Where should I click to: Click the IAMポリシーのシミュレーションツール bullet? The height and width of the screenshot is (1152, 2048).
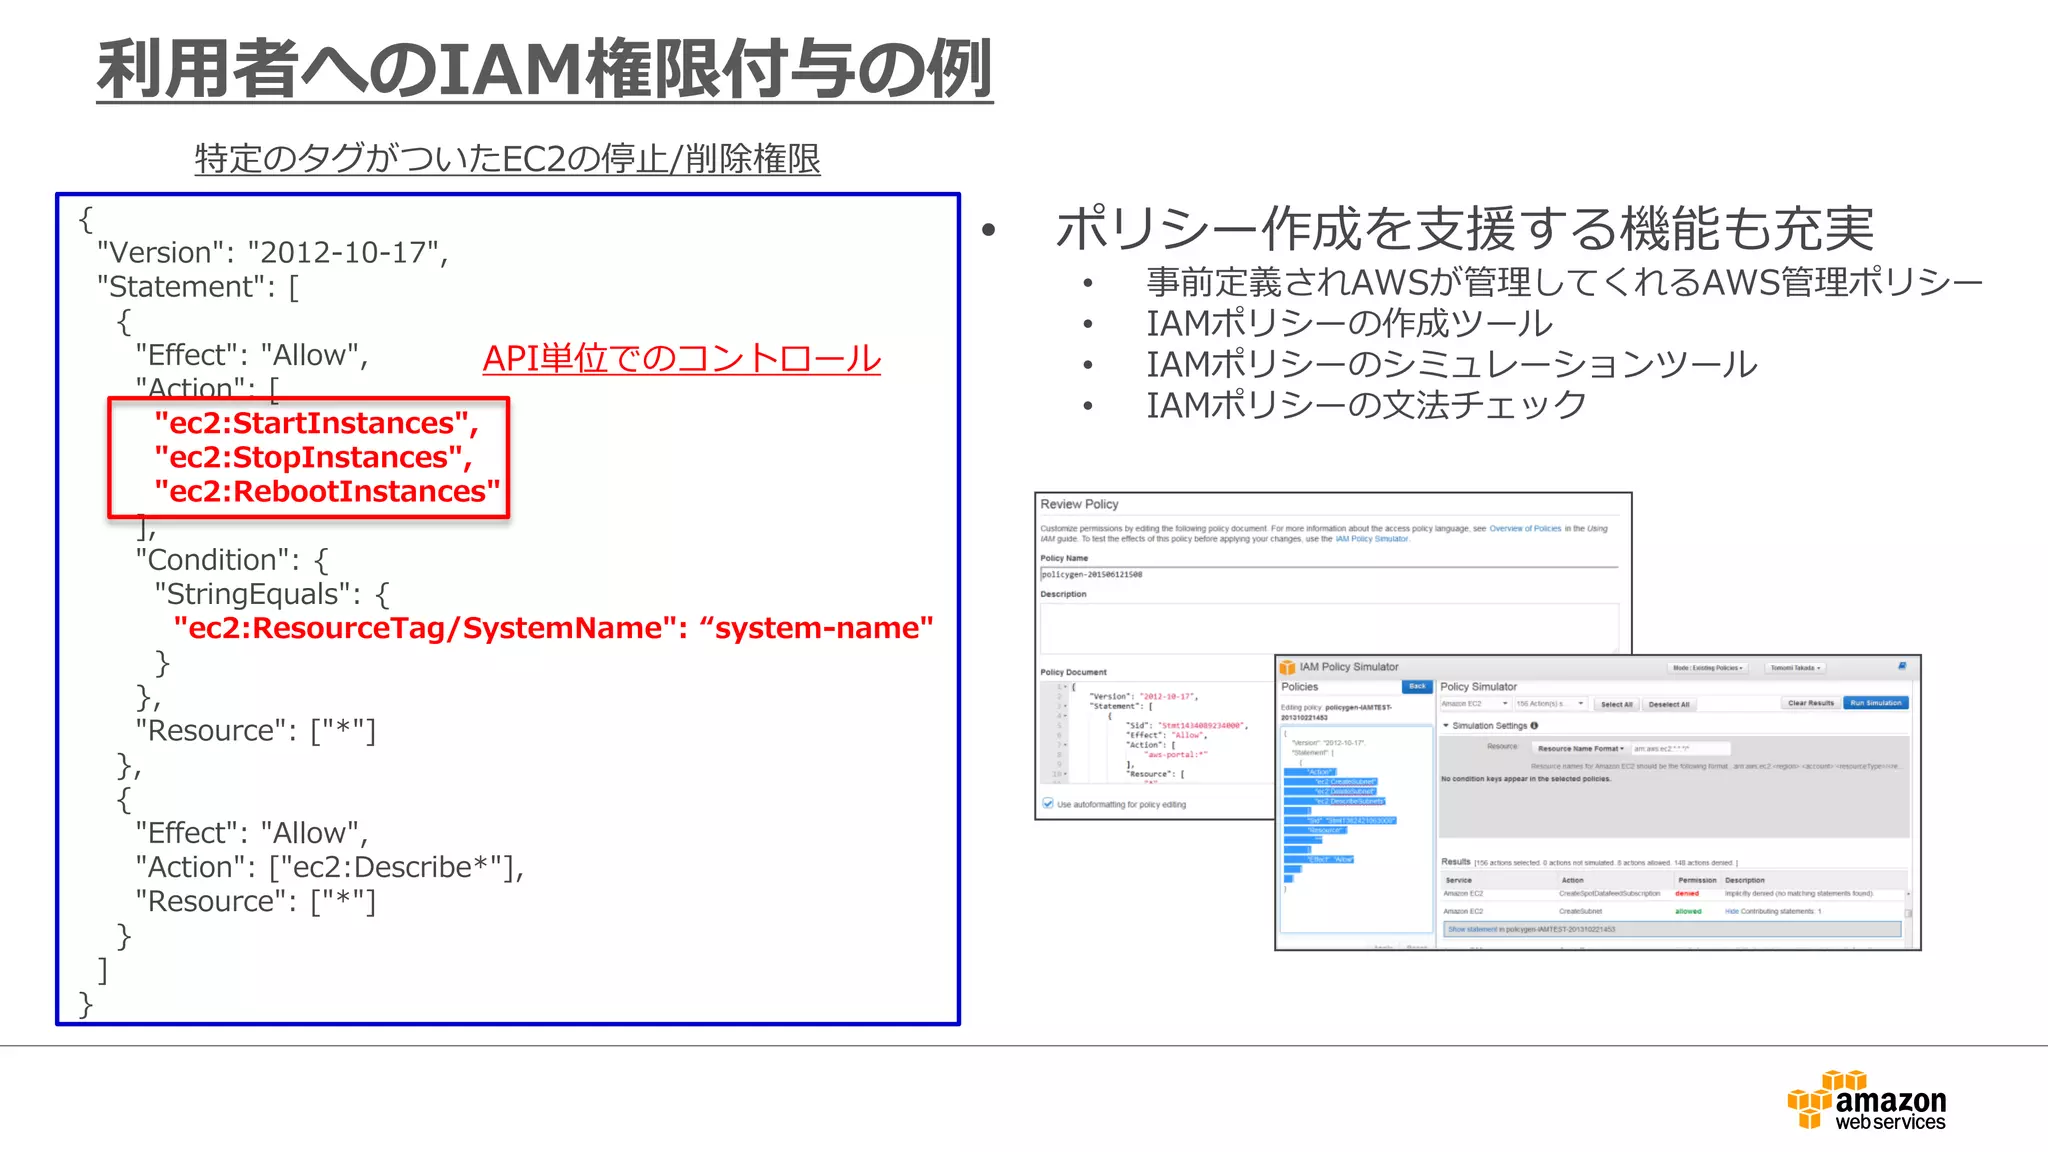pyautogui.click(x=1452, y=364)
